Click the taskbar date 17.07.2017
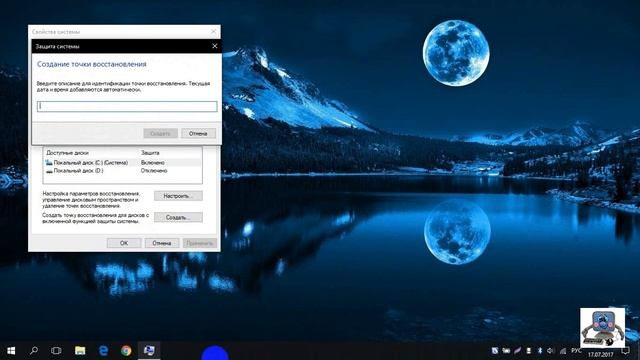This screenshot has height=360, width=640. [x=600, y=355]
